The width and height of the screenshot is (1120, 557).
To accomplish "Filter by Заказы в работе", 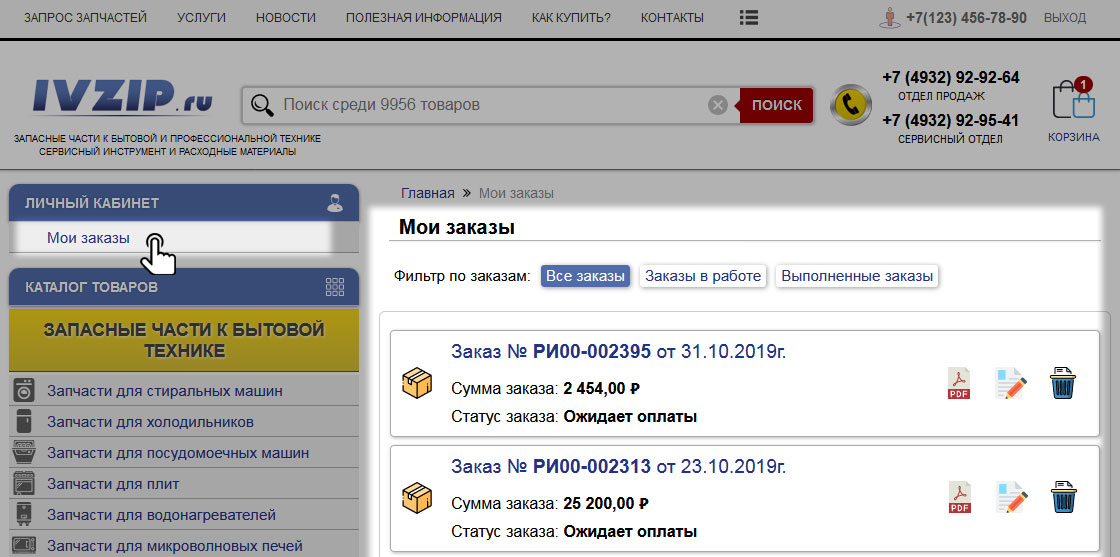I will tap(703, 276).
